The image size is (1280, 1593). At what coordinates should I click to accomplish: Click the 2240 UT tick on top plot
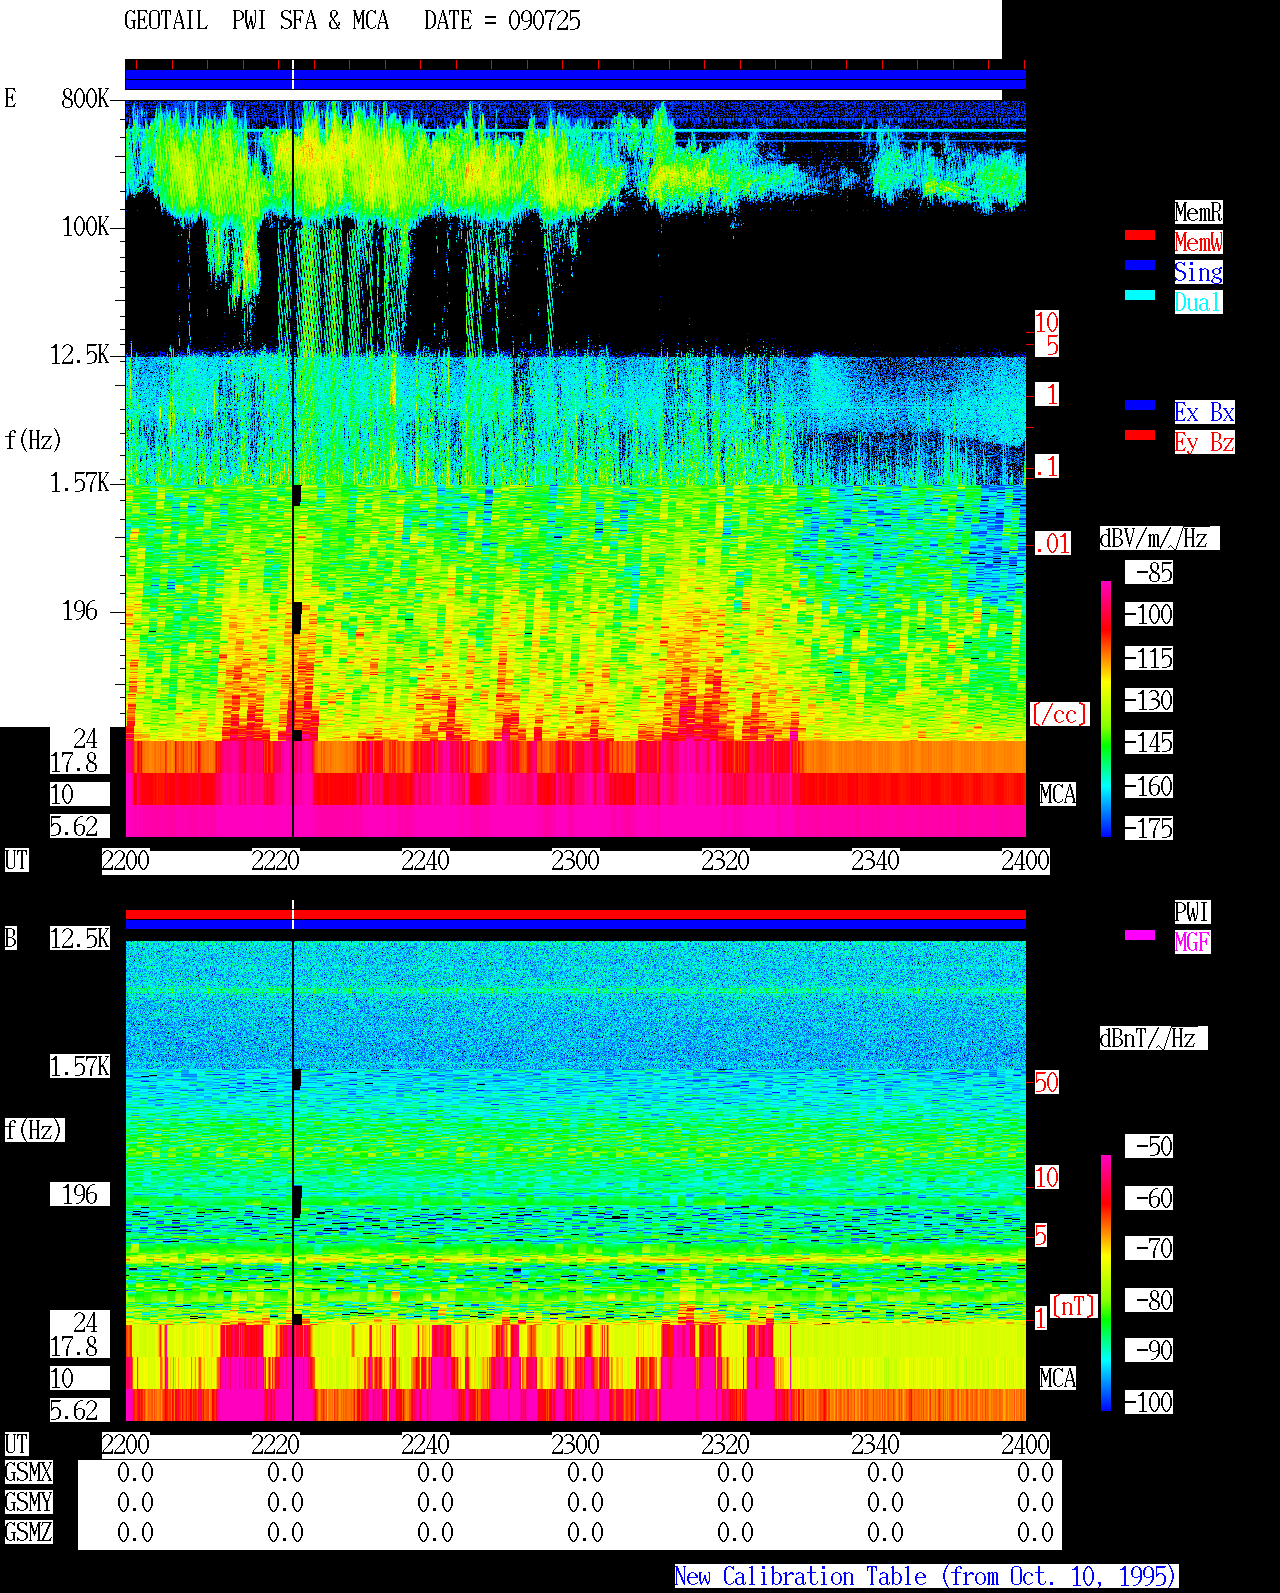pos(425,861)
